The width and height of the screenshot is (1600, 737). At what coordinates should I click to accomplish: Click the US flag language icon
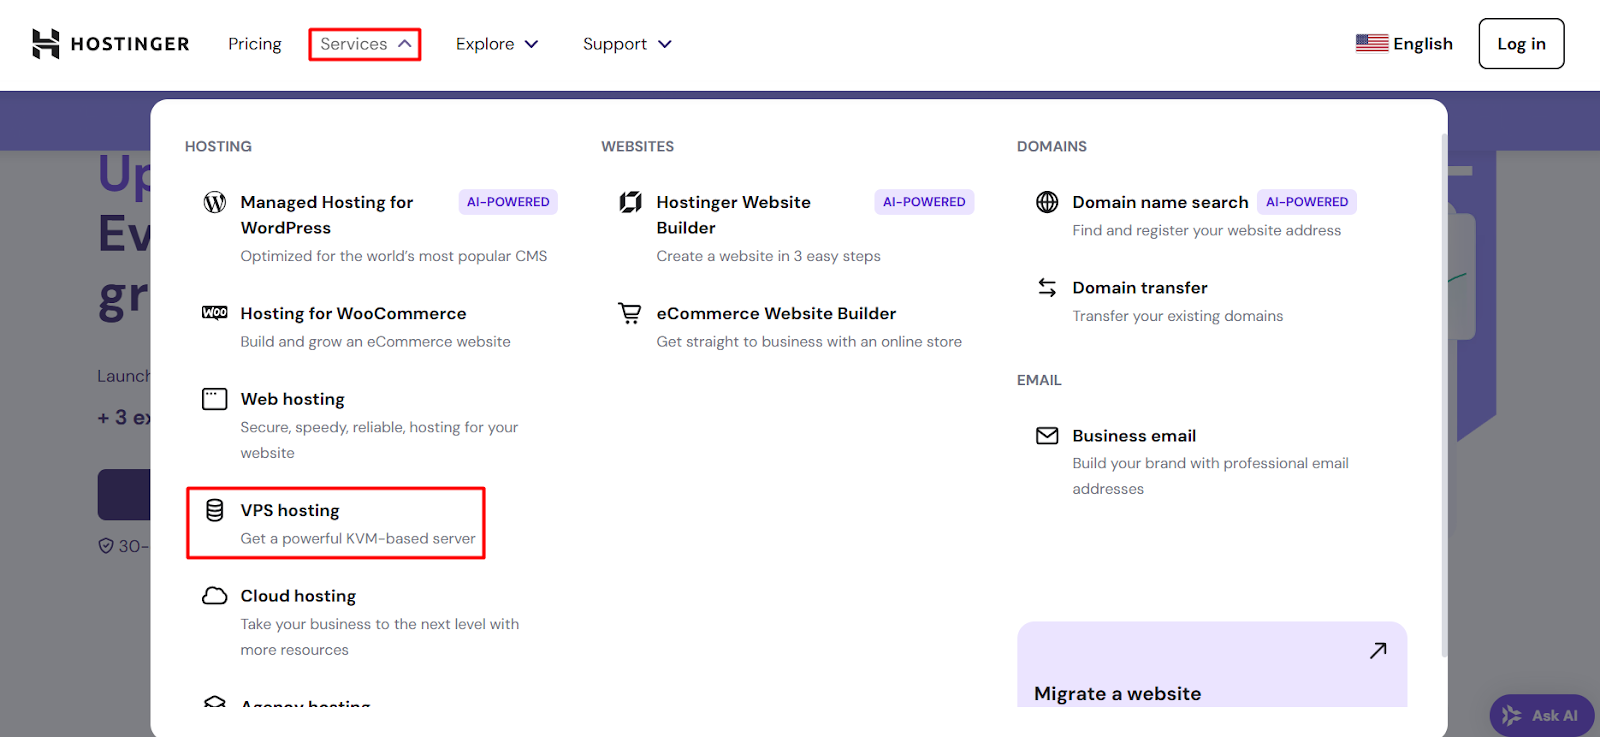pos(1372,43)
